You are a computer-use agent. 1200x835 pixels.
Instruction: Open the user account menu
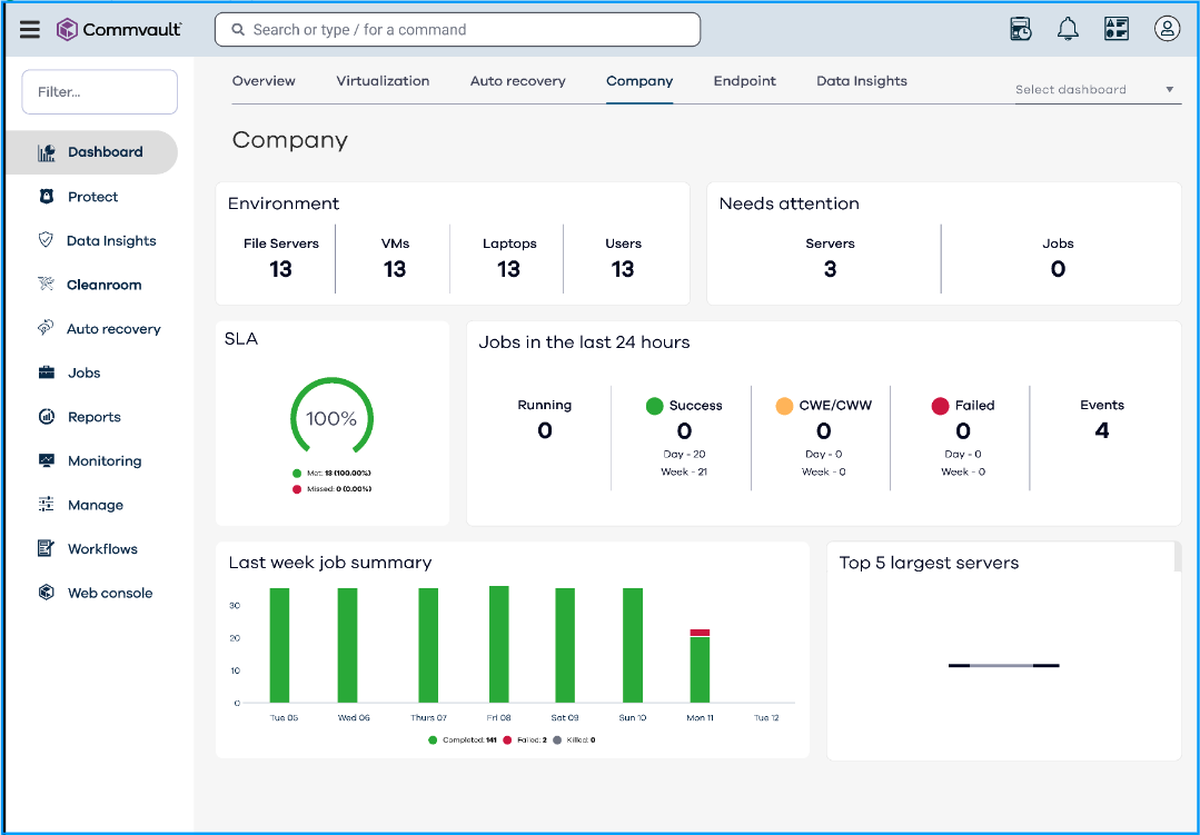(1167, 29)
